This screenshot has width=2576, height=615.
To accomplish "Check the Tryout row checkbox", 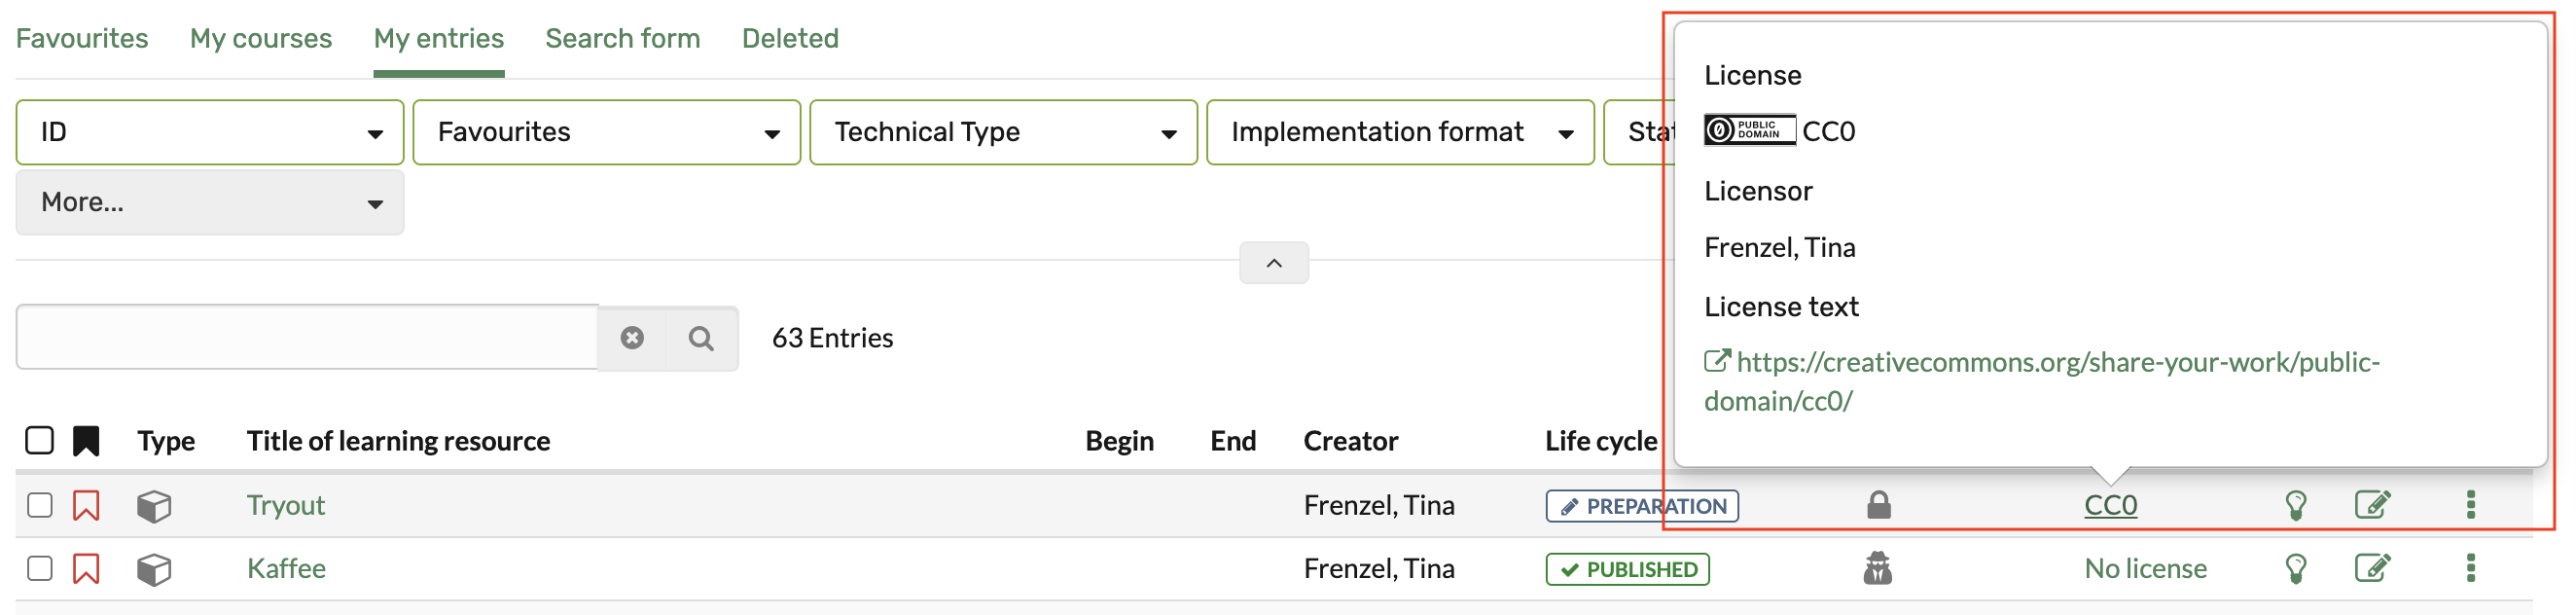I will pos(40,505).
